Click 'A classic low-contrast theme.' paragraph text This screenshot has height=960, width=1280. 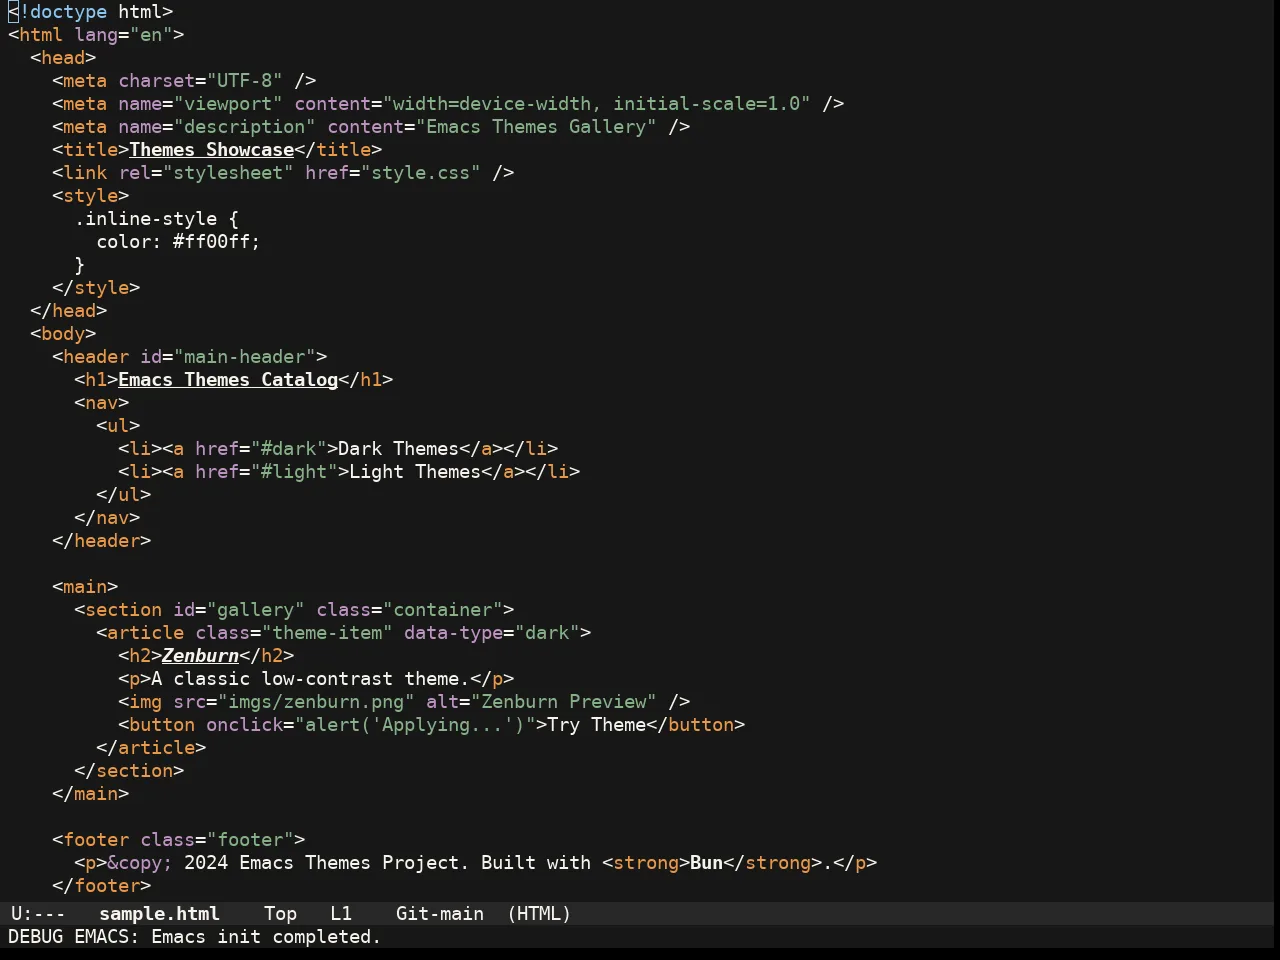coord(311,679)
